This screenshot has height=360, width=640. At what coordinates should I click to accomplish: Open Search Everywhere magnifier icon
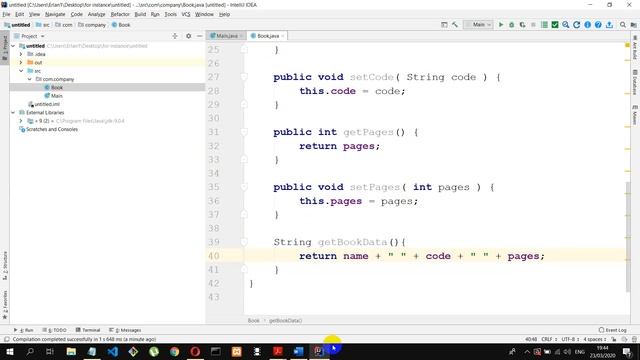click(623, 25)
